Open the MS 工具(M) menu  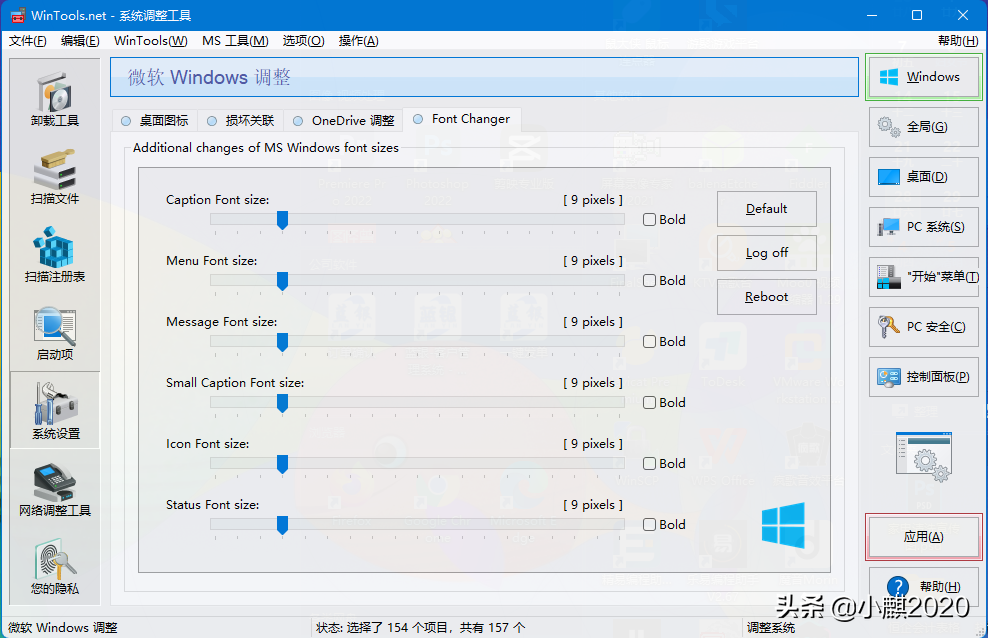point(235,41)
